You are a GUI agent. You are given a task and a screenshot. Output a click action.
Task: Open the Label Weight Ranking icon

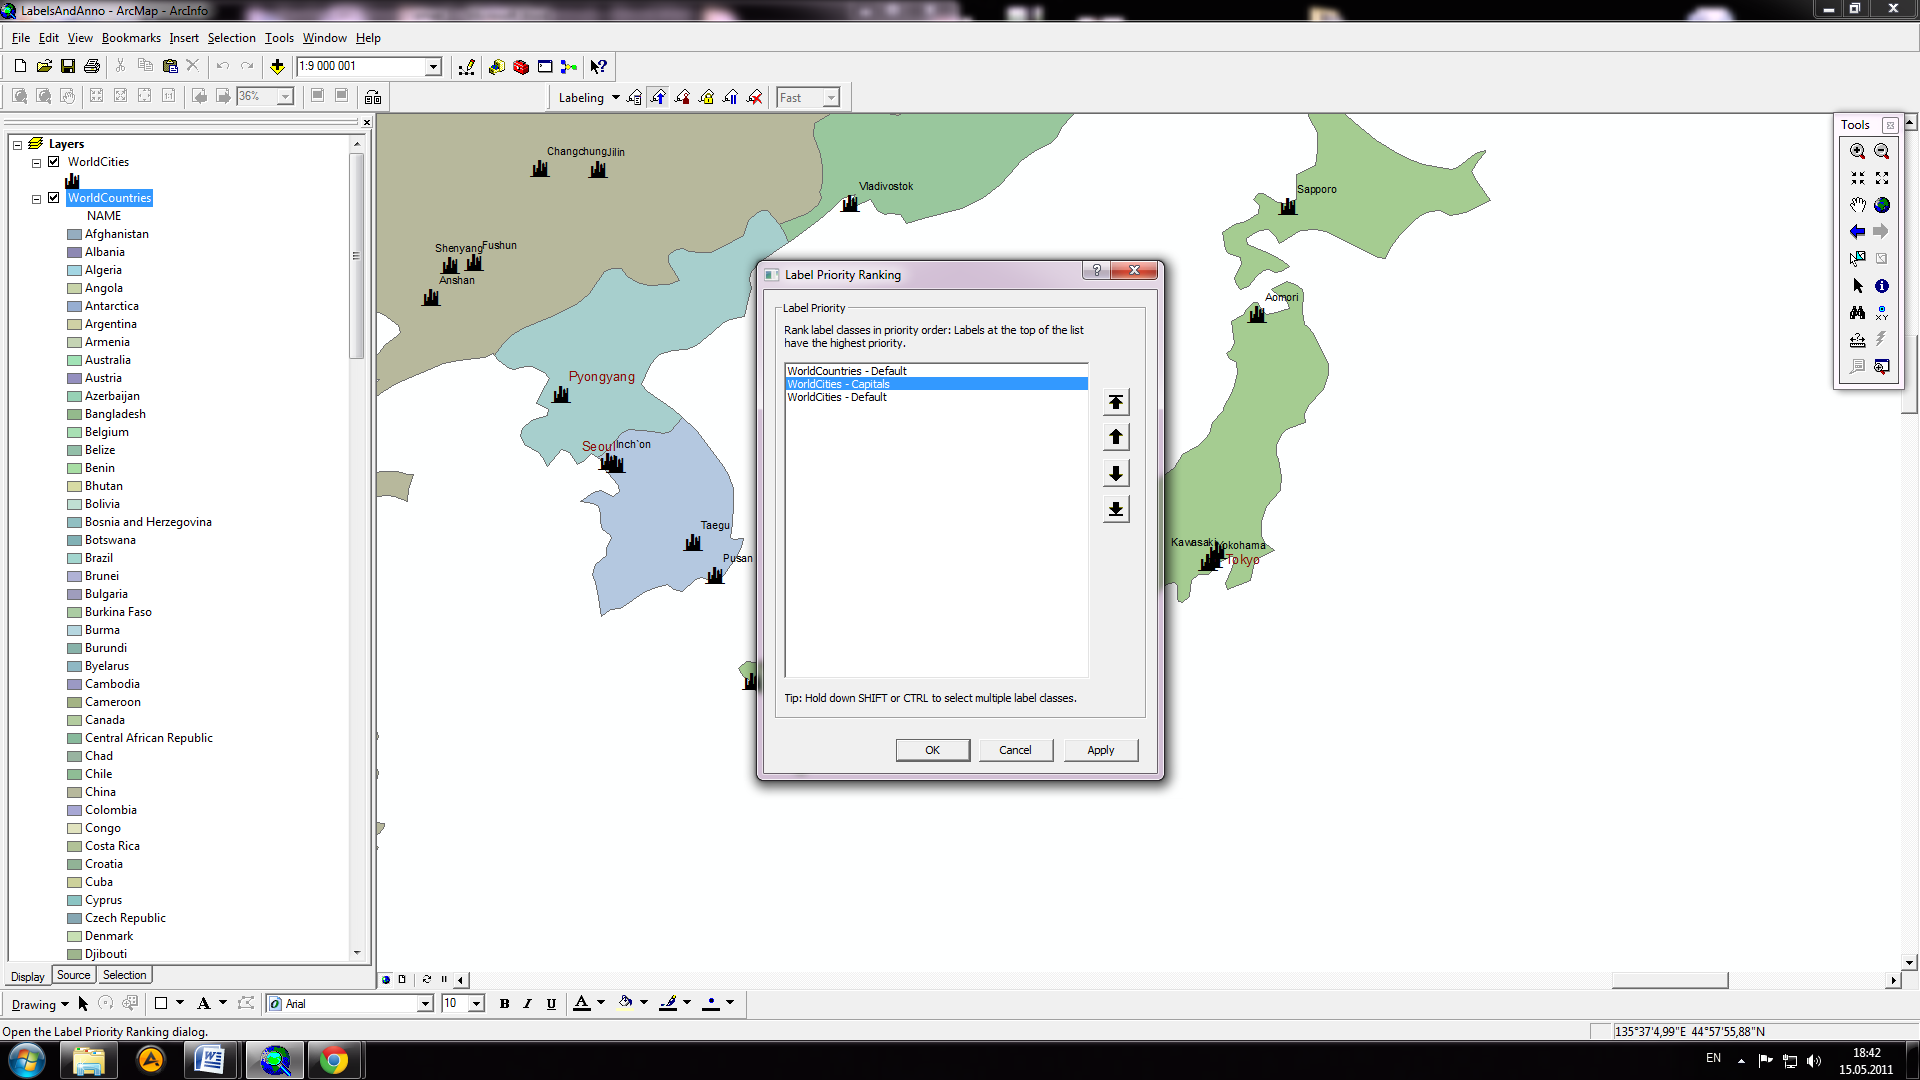coord(682,97)
